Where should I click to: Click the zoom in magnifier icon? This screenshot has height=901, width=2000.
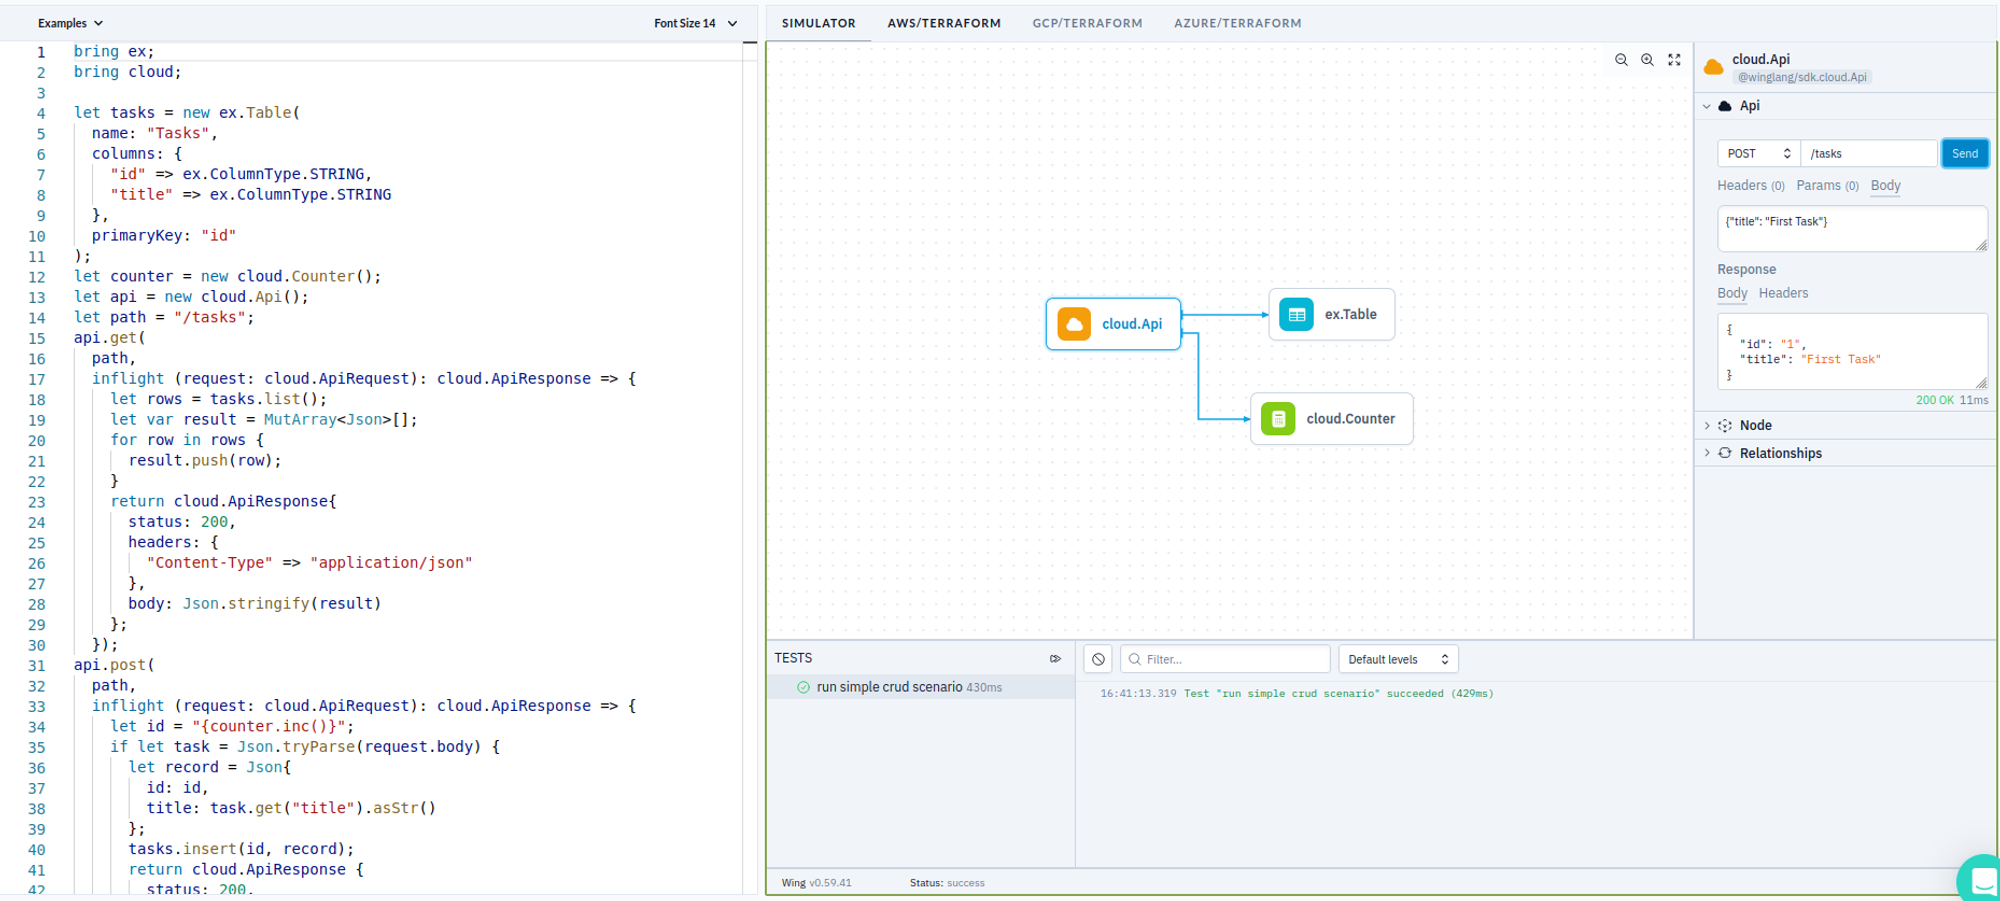[x=1647, y=60]
